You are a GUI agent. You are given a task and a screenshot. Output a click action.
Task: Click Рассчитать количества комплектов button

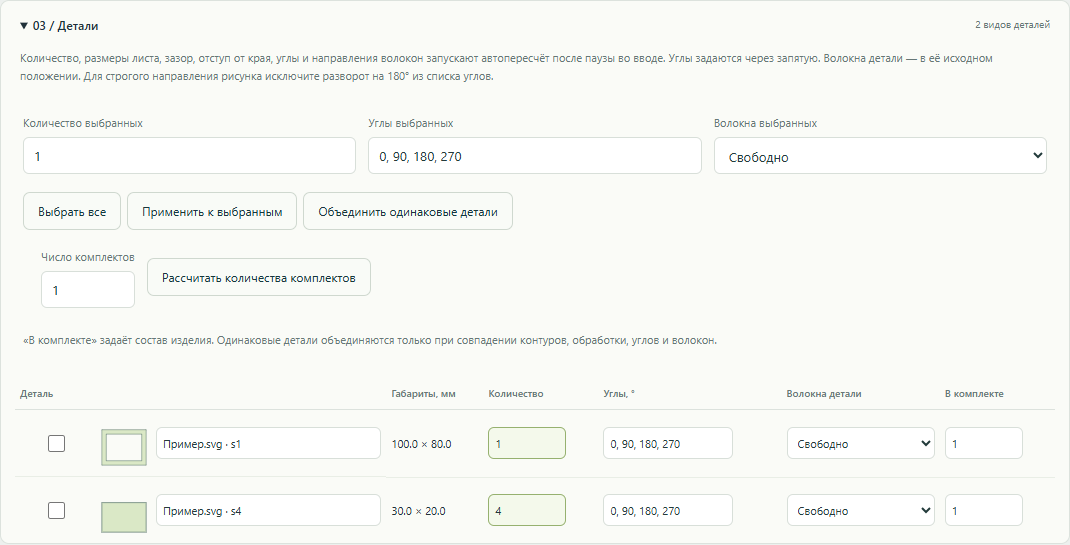tap(259, 277)
